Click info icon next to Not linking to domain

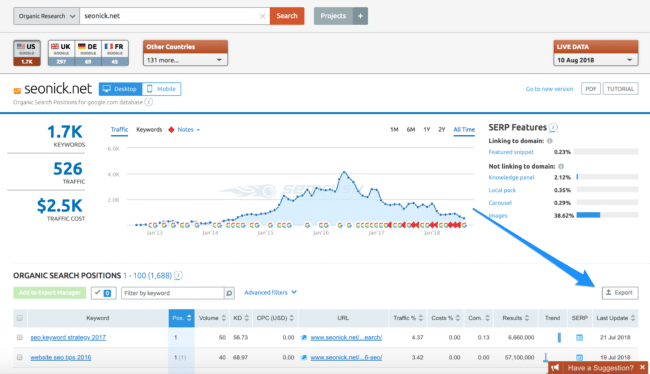(561, 166)
